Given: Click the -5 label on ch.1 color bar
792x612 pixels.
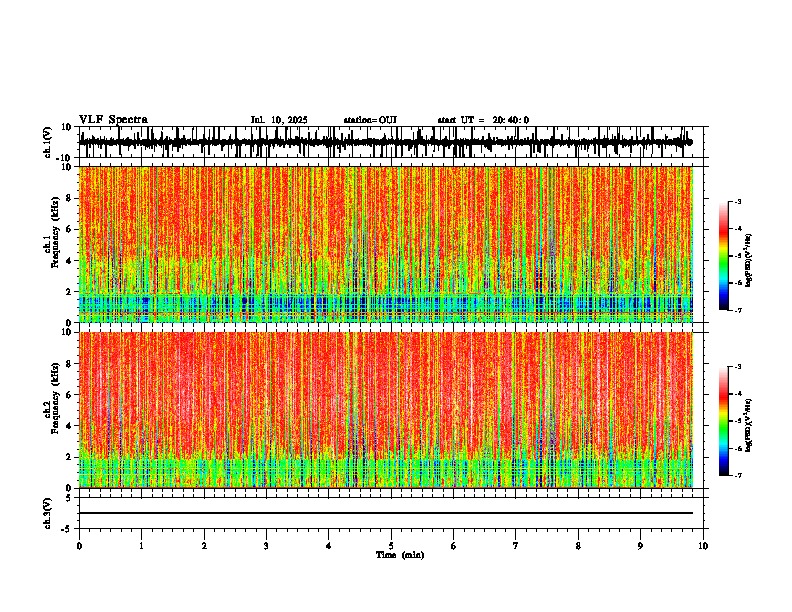Looking at the screenshot, I should click(x=737, y=256).
